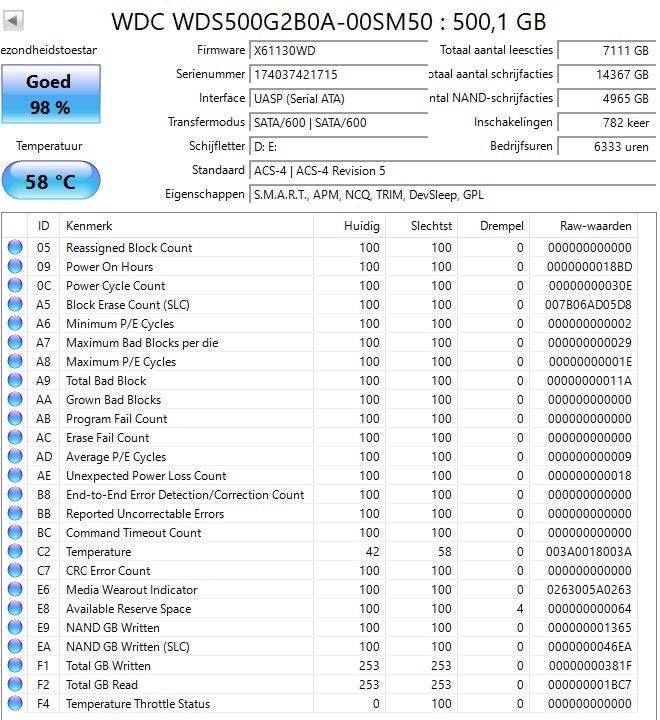Click status icon for Reported Uncorrectable Errors
The height and width of the screenshot is (720, 660).
pos(15,513)
